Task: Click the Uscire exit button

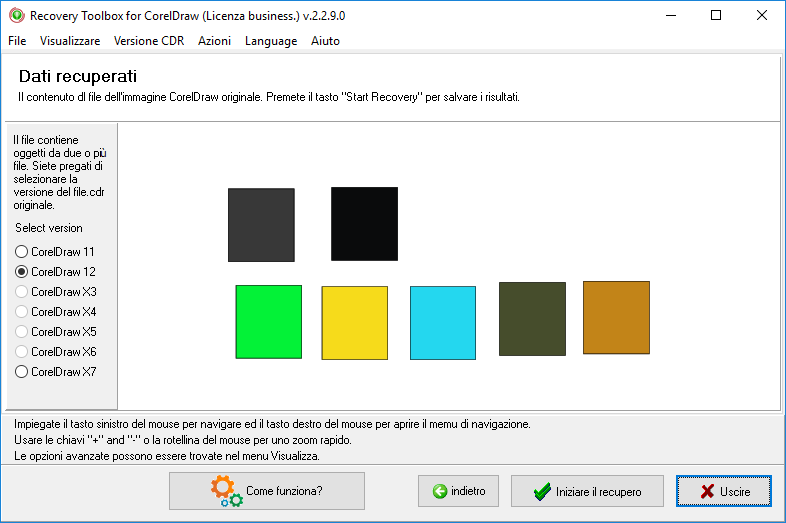Action: tap(723, 491)
